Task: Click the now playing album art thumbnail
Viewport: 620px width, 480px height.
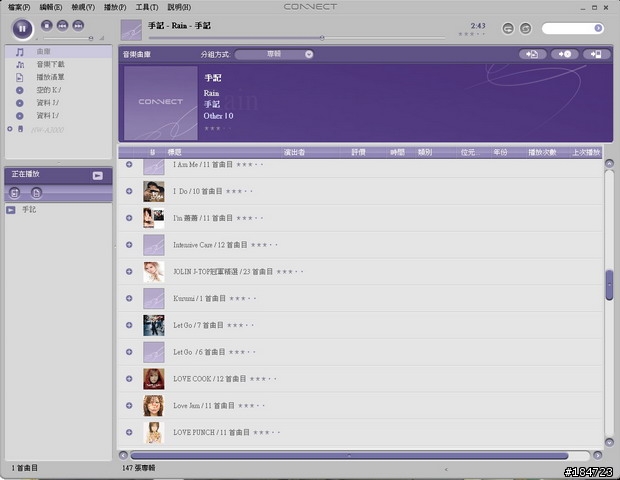Action: [131, 30]
